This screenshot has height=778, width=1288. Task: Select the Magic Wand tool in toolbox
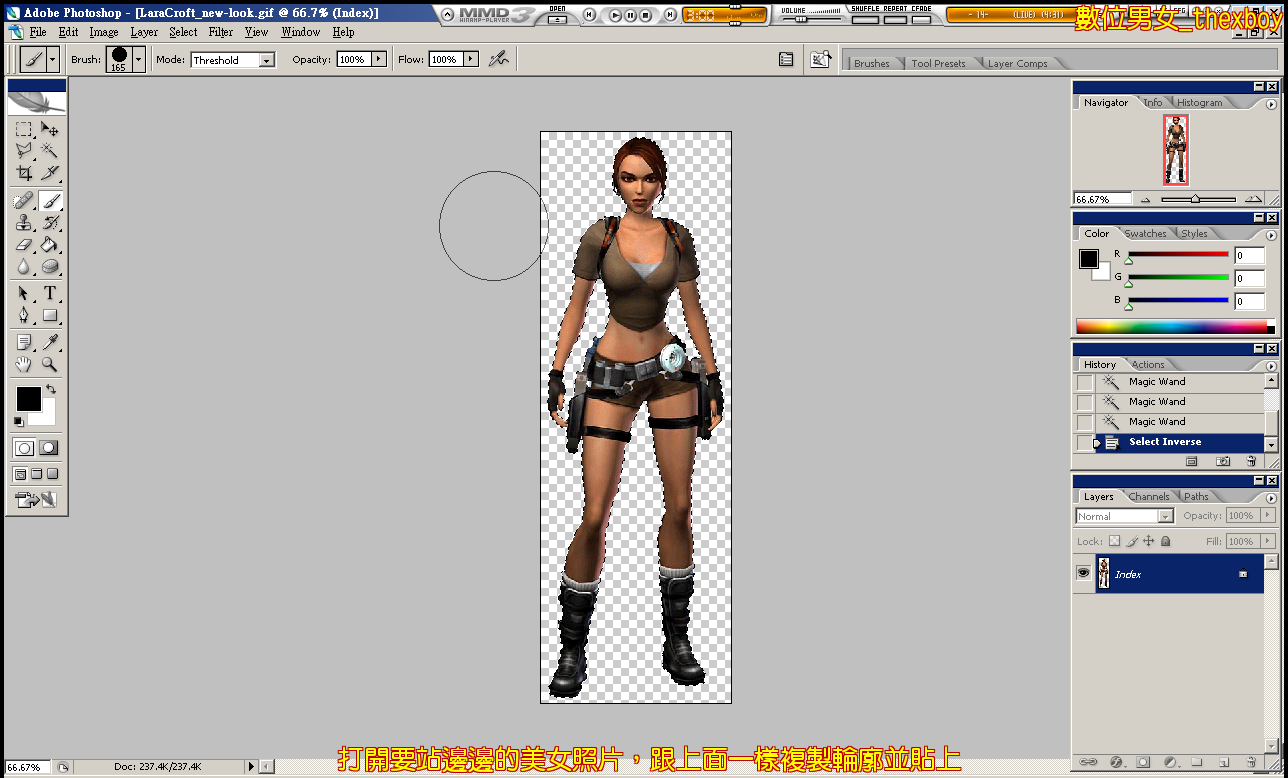(50, 150)
